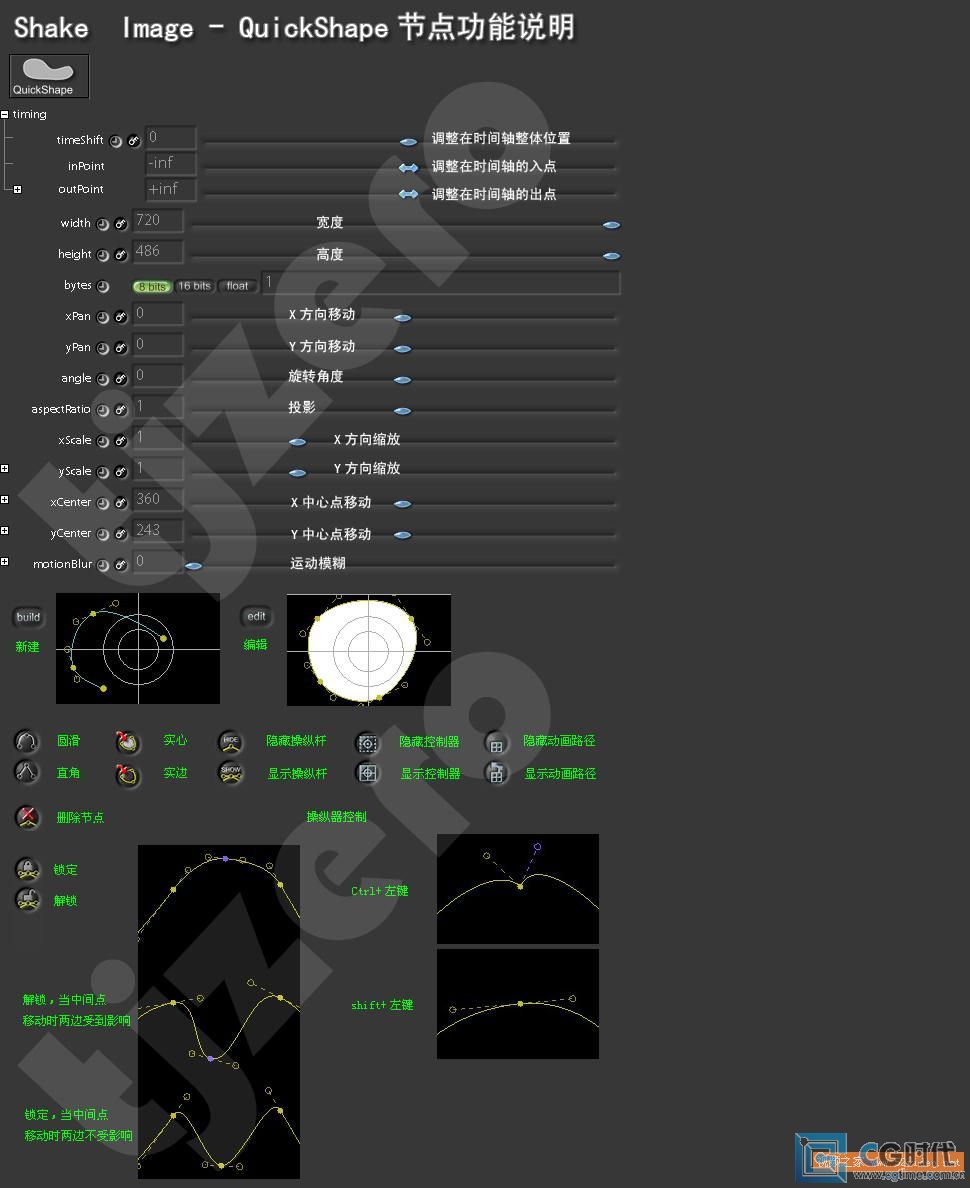970x1188 pixels.
Task: Collapse the timing parameter group
Action: tap(5, 114)
